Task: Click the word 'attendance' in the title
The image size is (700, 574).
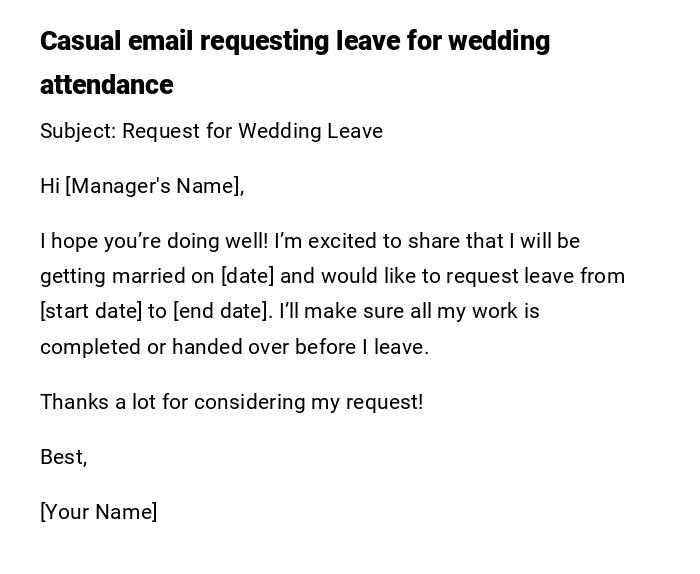Action: coord(107,86)
